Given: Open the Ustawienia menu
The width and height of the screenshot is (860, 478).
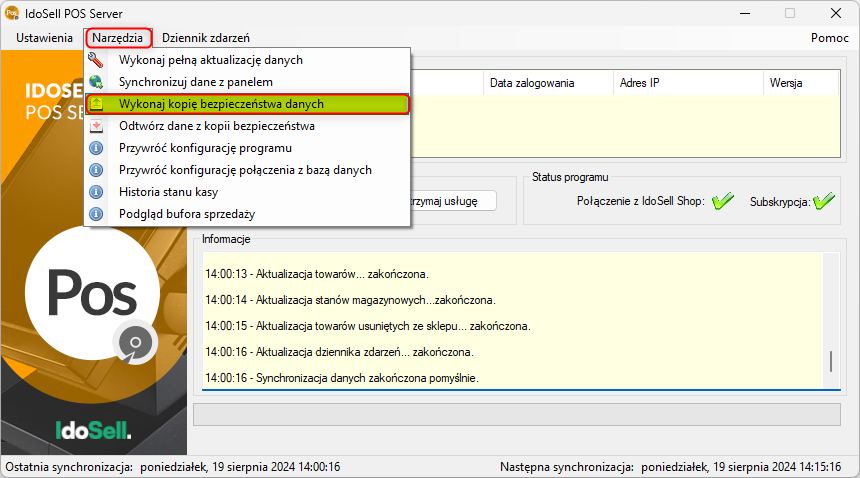Looking at the screenshot, I should pyautogui.click(x=44, y=38).
